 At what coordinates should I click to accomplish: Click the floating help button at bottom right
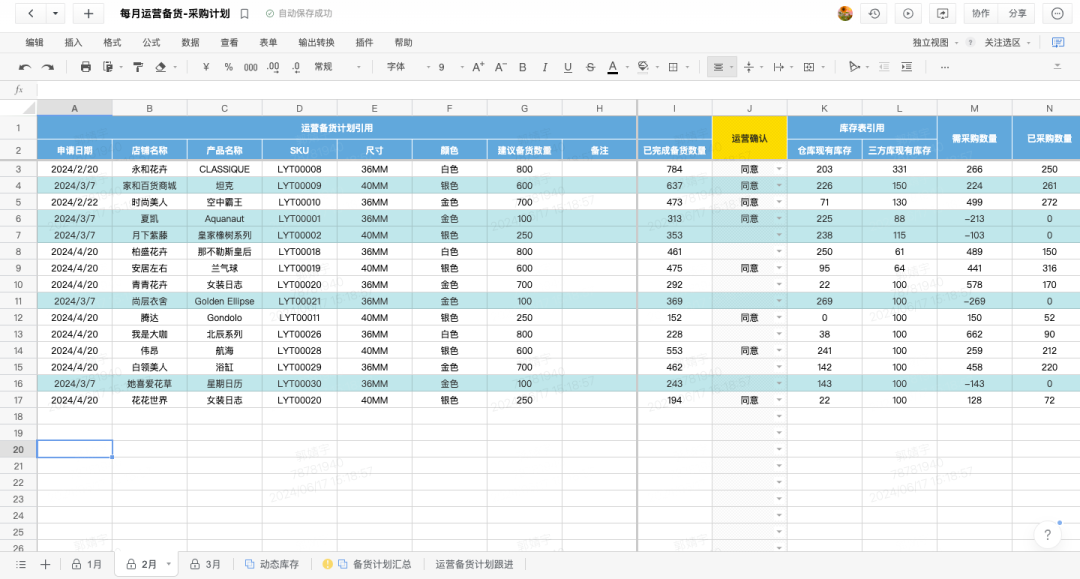[x=1048, y=534]
